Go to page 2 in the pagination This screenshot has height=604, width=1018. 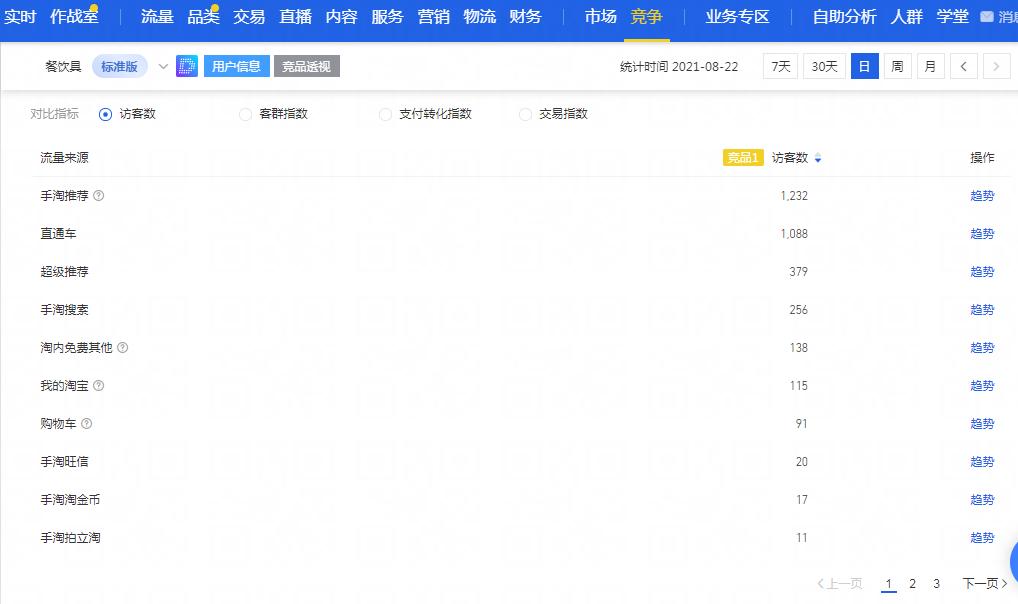(912, 583)
